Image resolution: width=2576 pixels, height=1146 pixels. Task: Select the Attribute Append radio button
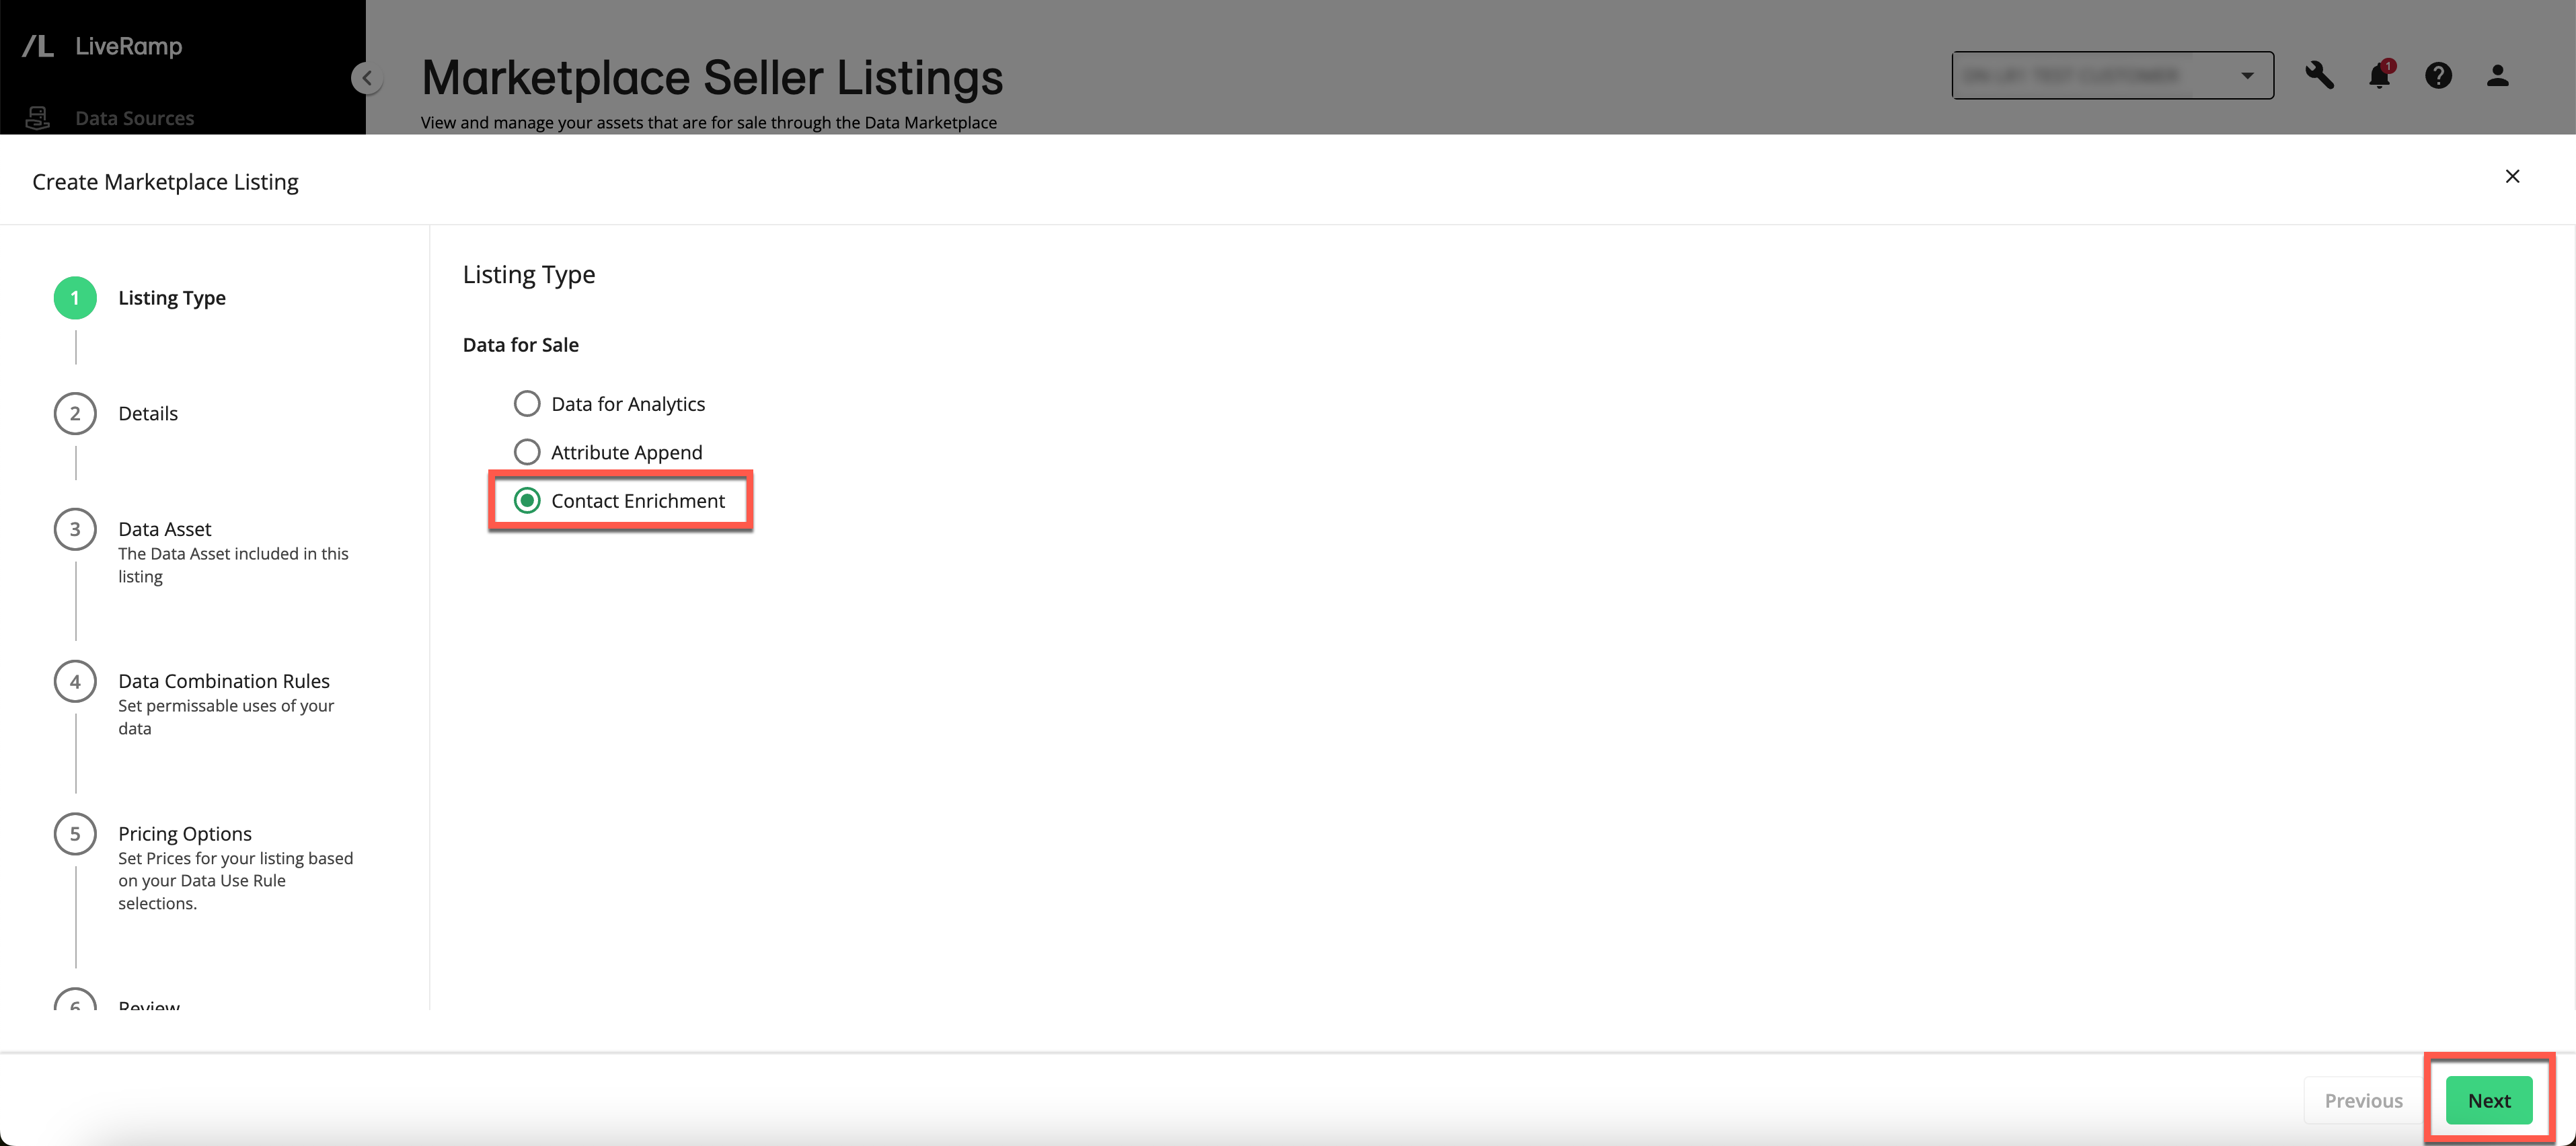click(526, 451)
